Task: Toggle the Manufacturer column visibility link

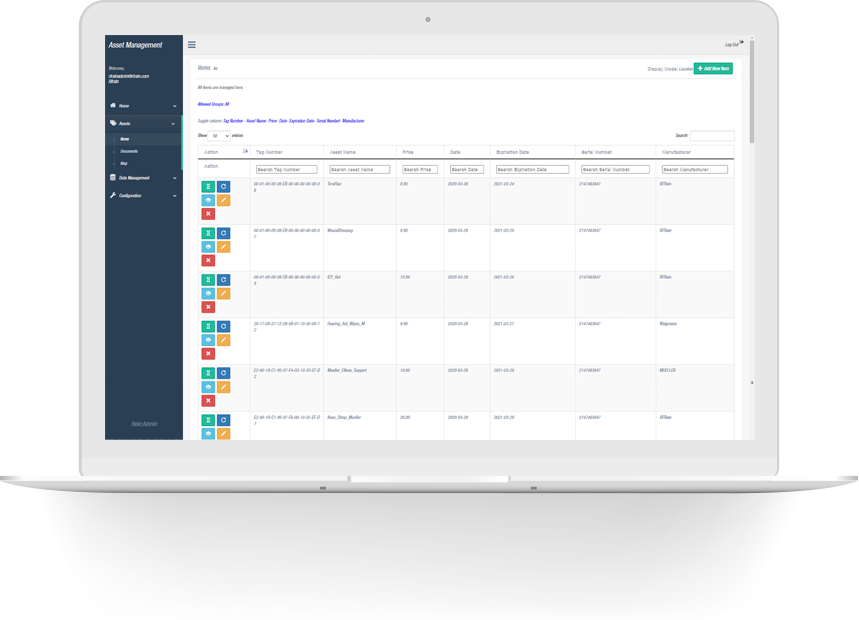Action: (x=353, y=121)
